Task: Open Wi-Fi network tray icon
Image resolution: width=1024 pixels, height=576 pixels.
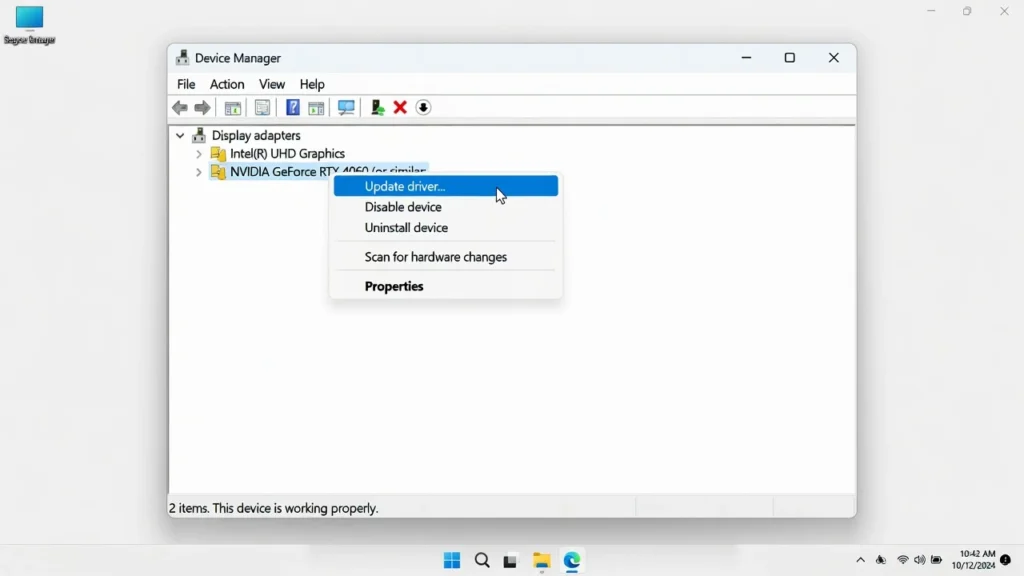Action: click(x=903, y=560)
